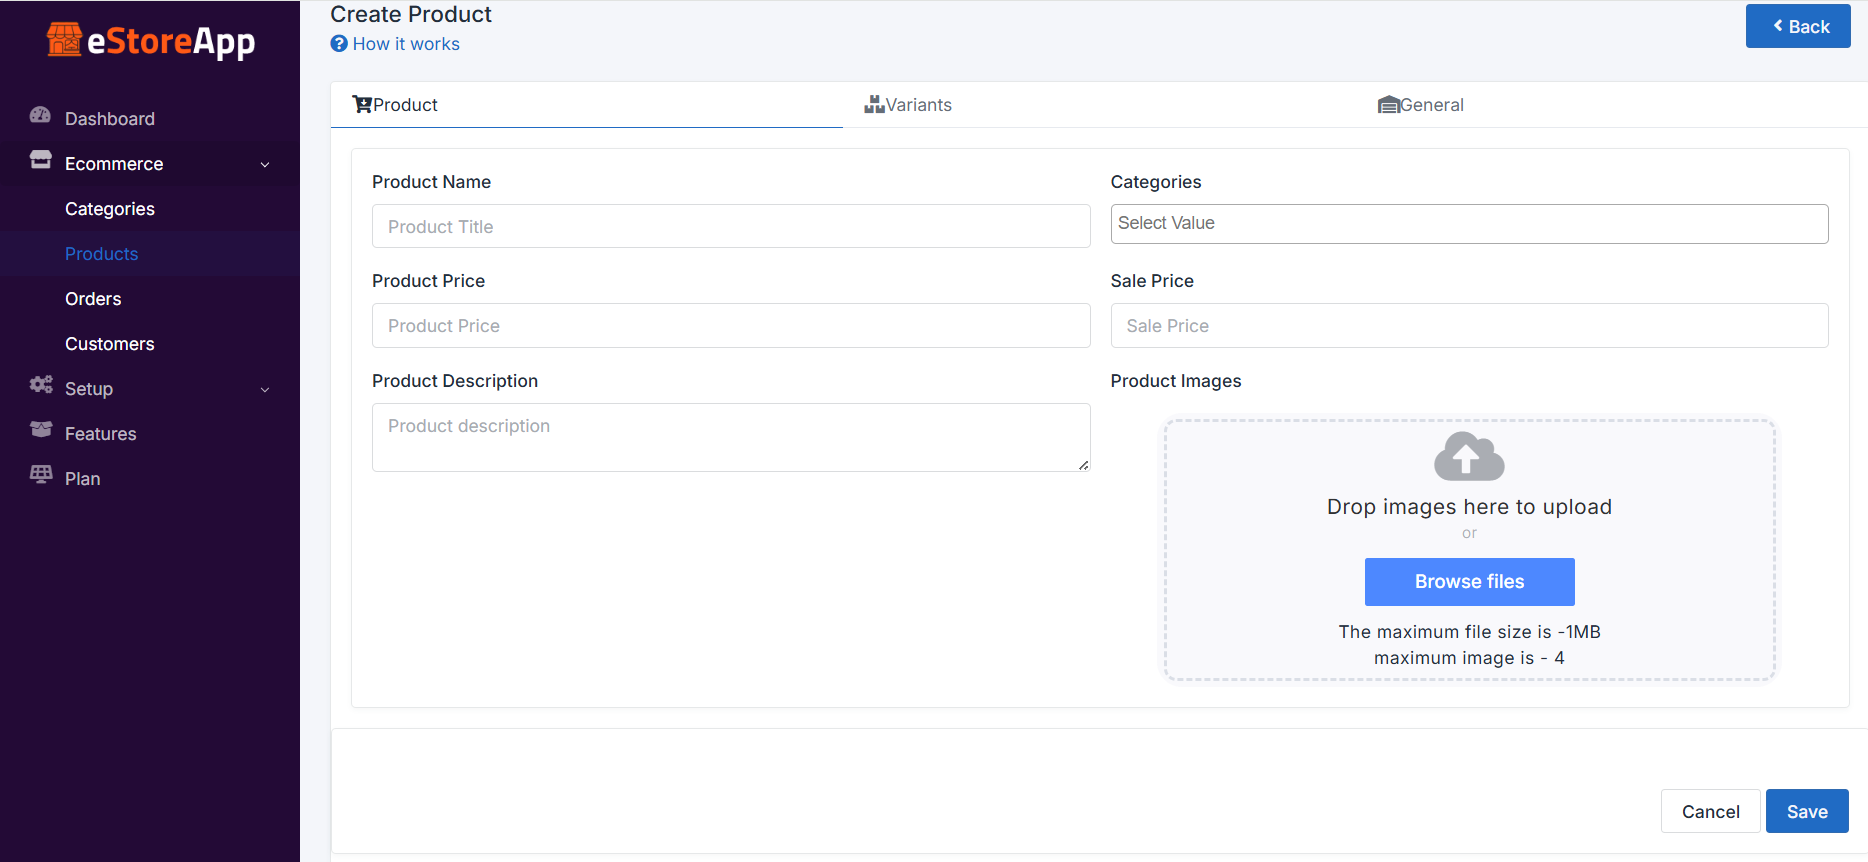This screenshot has height=862, width=1868.
Task: Focus the Product Price input field
Action: pos(731,326)
